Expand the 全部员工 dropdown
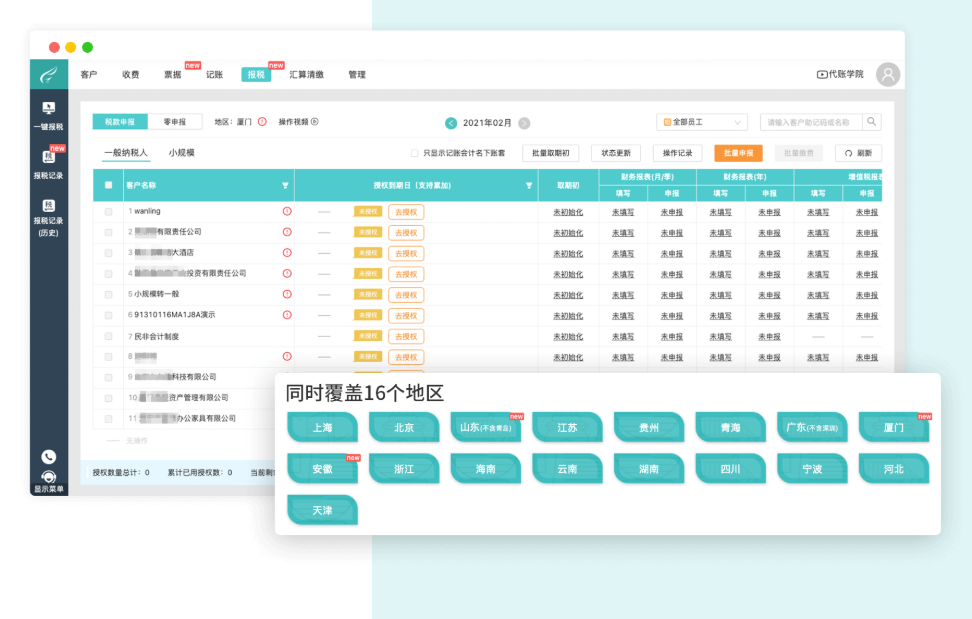Viewport: 972px width, 619px height. tap(701, 122)
